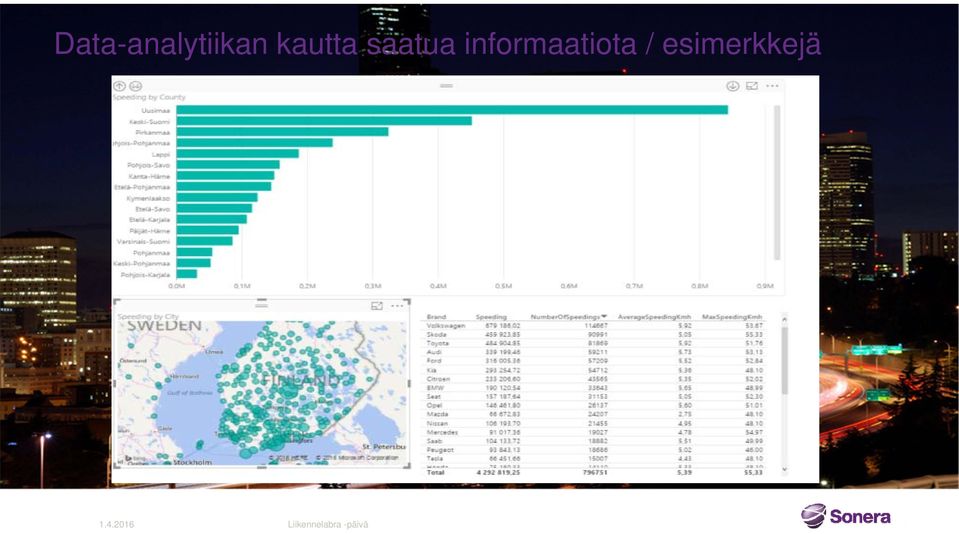Click the drill up arrow icon on county chart
This screenshot has height=534, width=959.
[x=120, y=86]
